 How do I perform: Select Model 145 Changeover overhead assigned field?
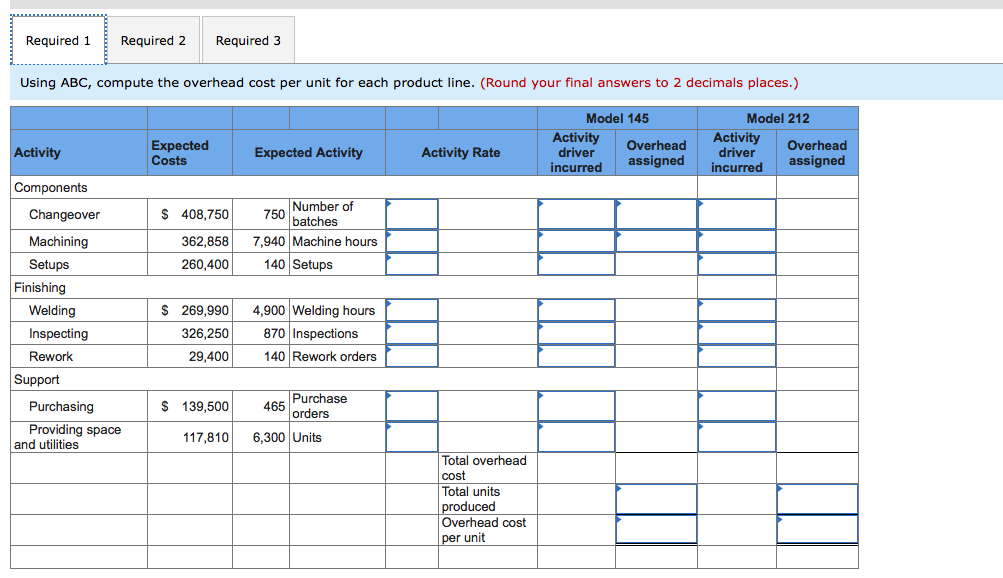[656, 214]
